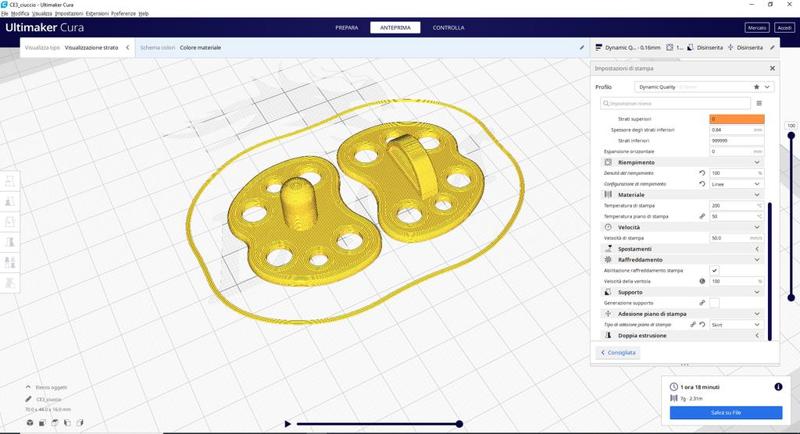Open the Visualizza menu
Viewport: 800px width, 434px height.
(x=42, y=14)
